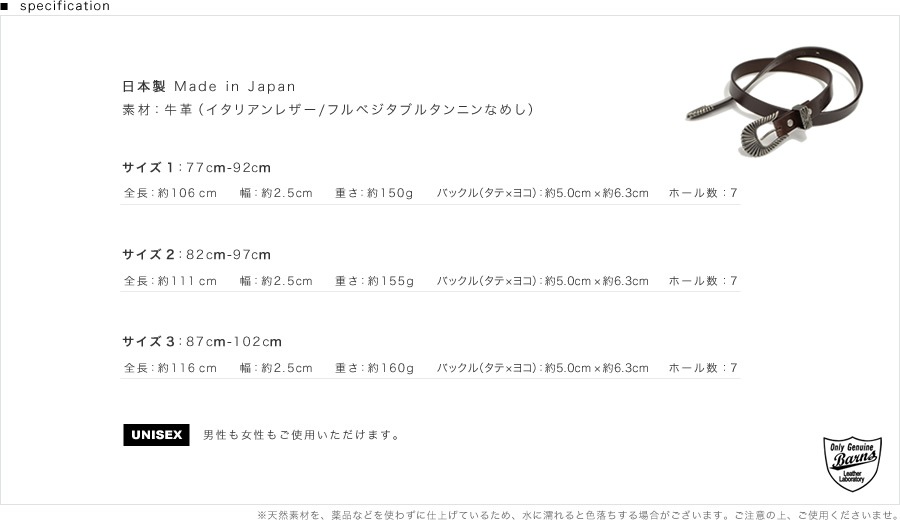Viewport: 900px width, 520px height.
Task: Click the UNISEX black badge
Action: click(x=157, y=434)
